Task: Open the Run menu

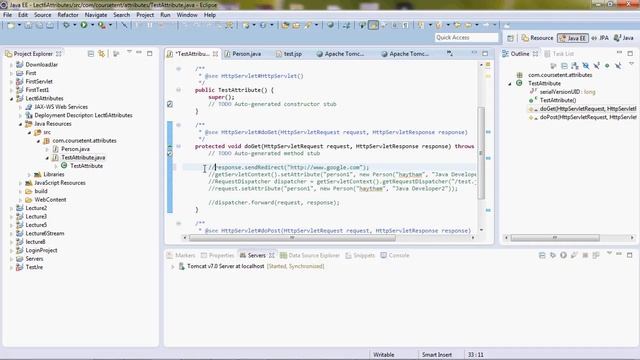Action: point(165,15)
